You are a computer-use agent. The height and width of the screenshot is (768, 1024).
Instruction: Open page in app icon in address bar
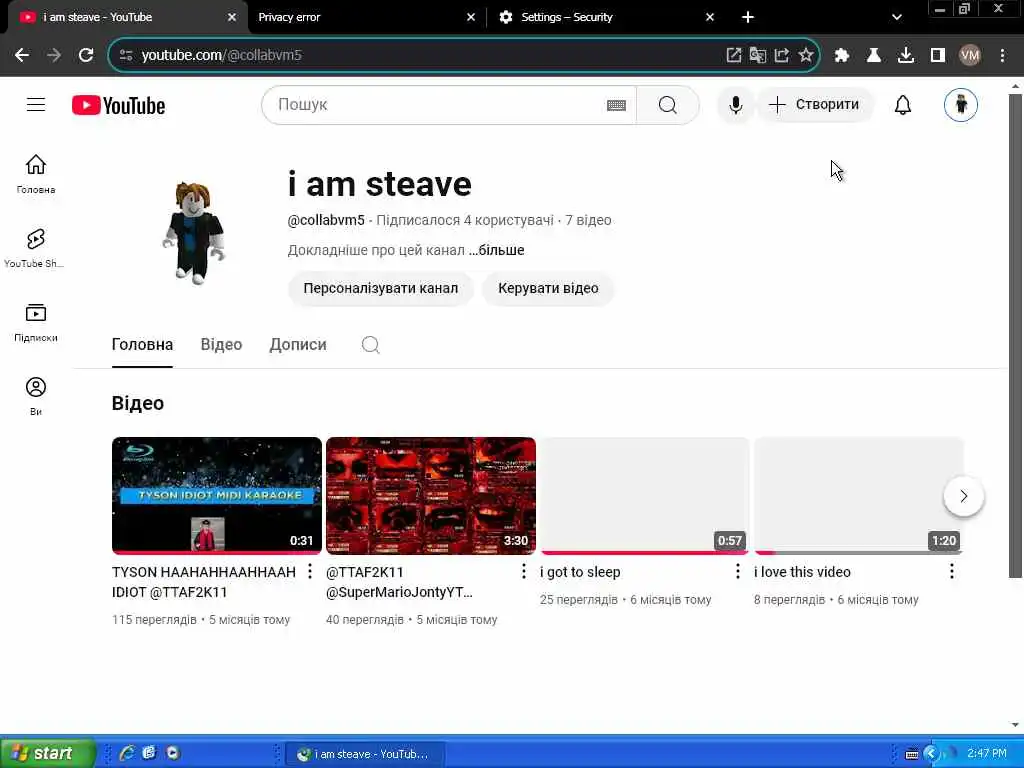tap(733, 55)
